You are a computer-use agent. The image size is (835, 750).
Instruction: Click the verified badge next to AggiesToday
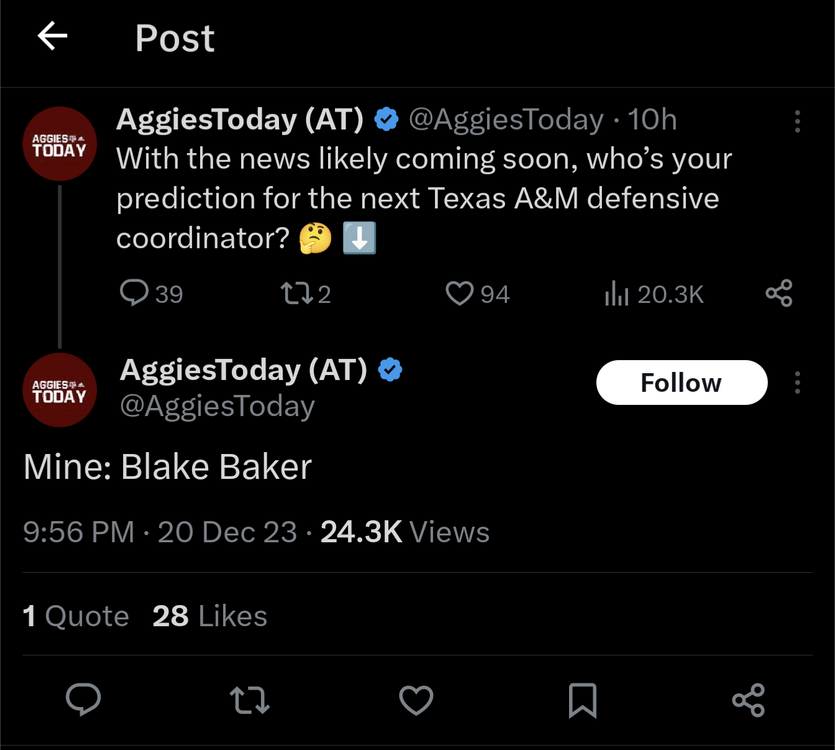(x=386, y=118)
